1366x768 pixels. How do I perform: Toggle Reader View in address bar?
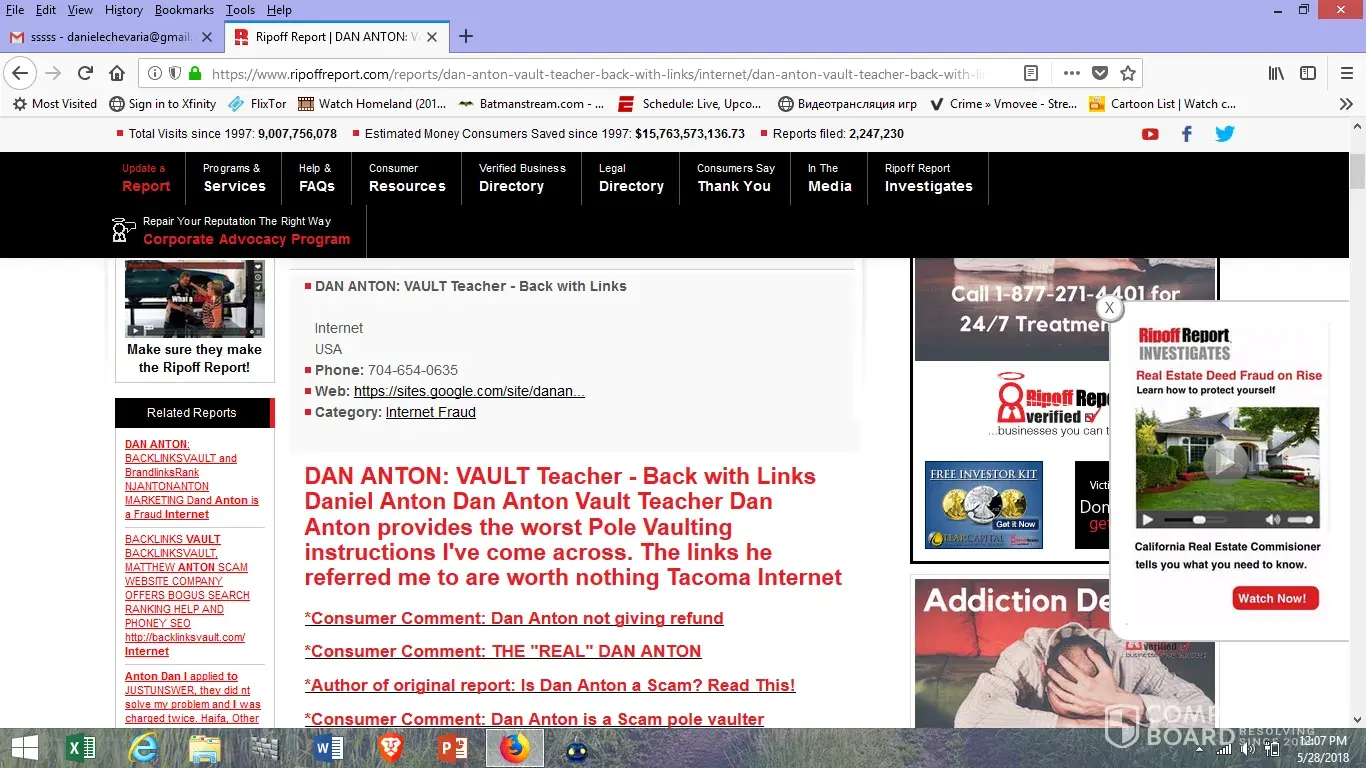tap(1031, 73)
